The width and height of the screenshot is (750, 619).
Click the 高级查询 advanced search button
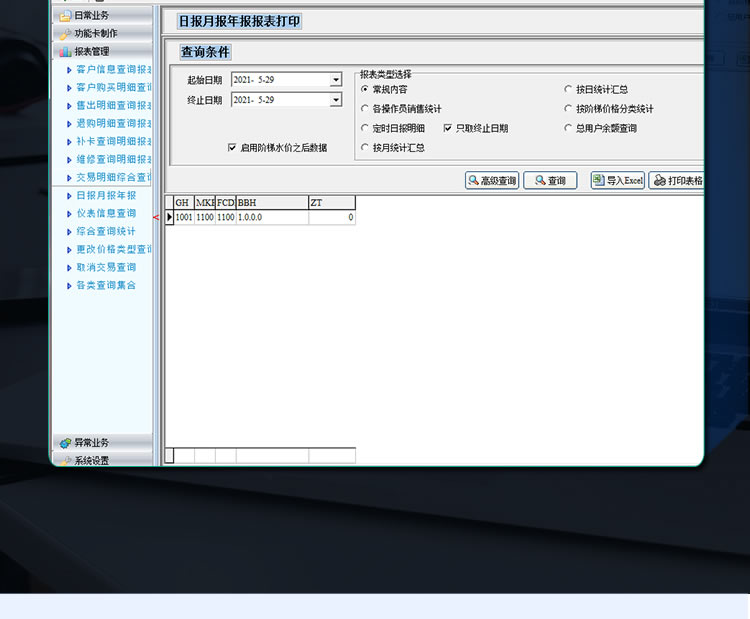[x=492, y=181]
